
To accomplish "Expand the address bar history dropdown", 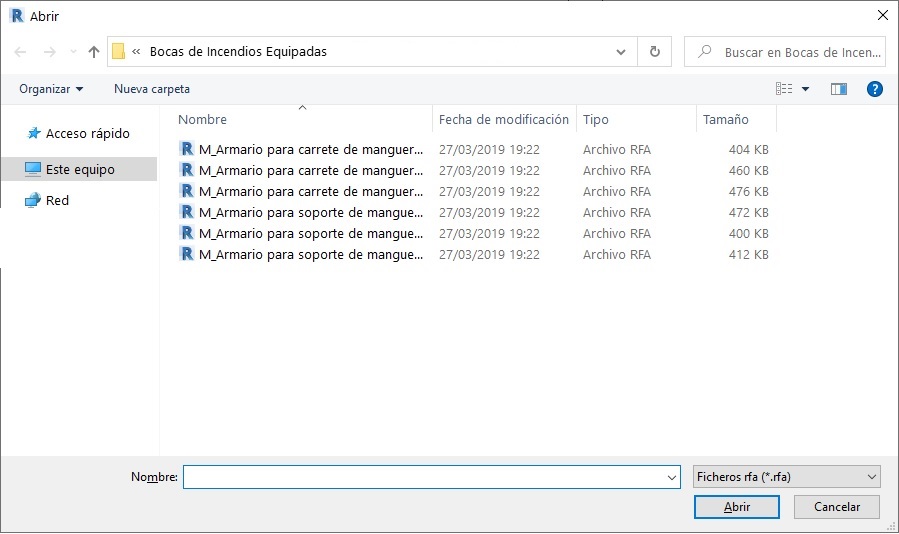I will [x=621, y=52].
